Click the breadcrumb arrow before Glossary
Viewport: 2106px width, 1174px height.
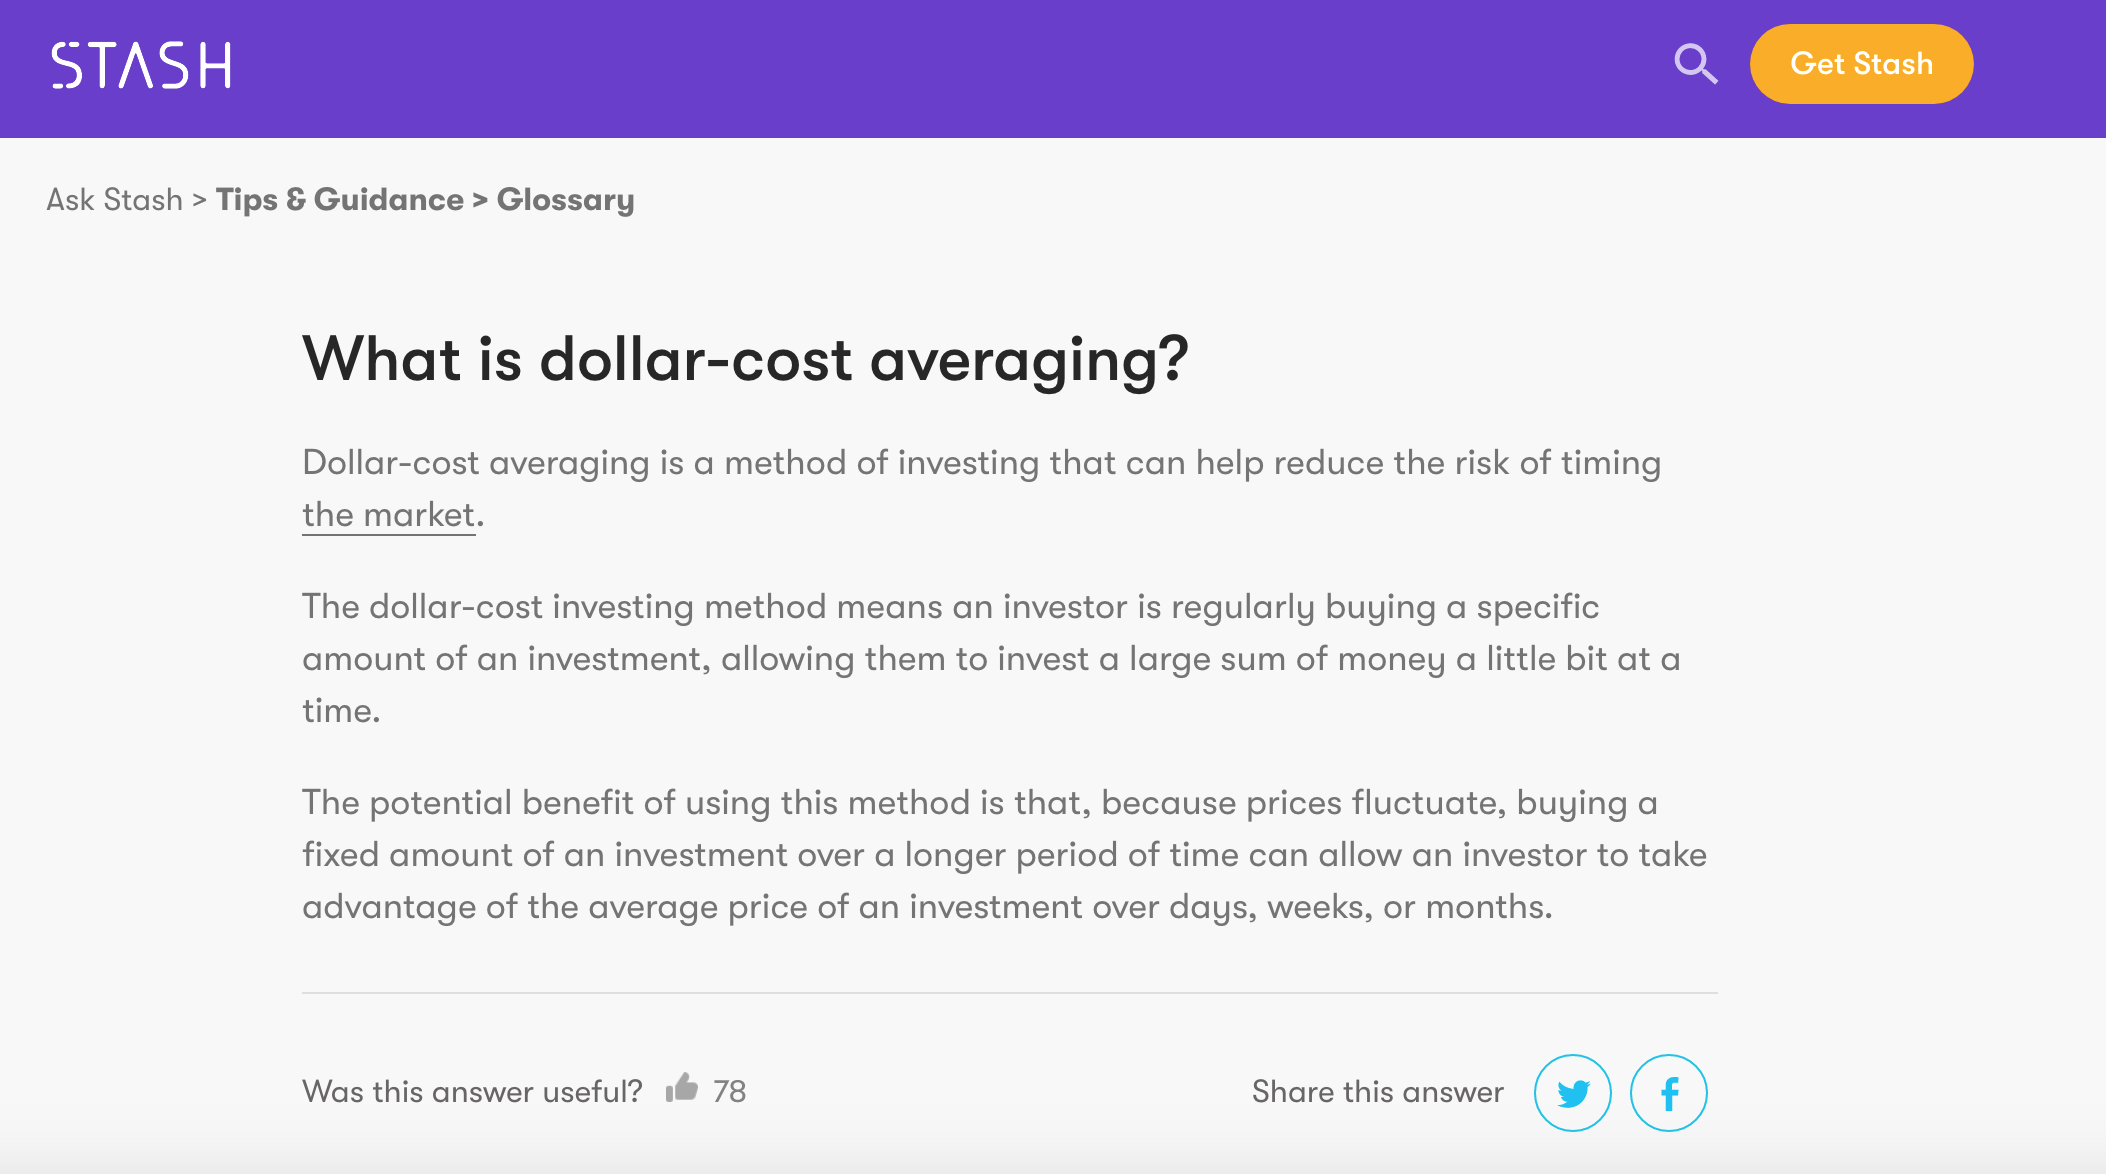coord(480,200)
